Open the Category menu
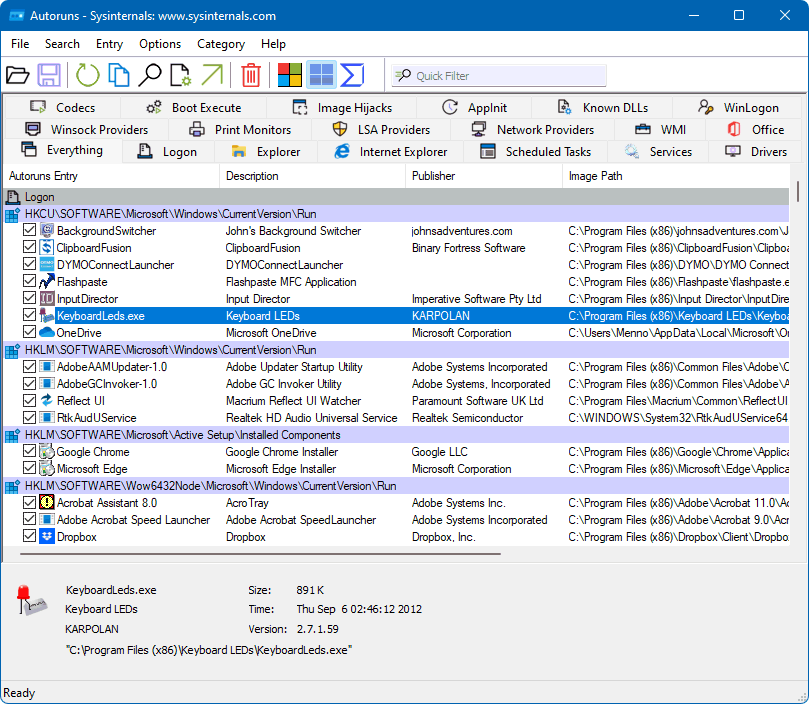This screenshot has width=809, height=704. [221, 44]
